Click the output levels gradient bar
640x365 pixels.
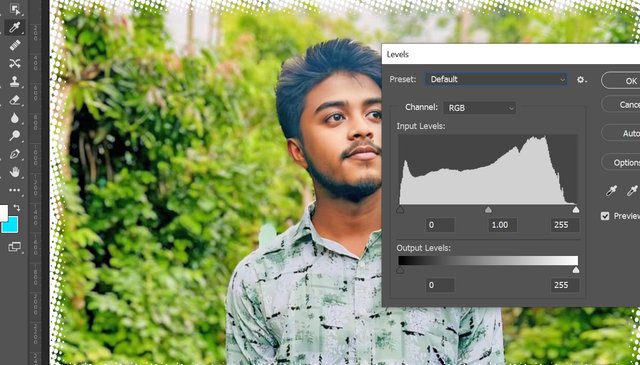[x=488, y=261]
